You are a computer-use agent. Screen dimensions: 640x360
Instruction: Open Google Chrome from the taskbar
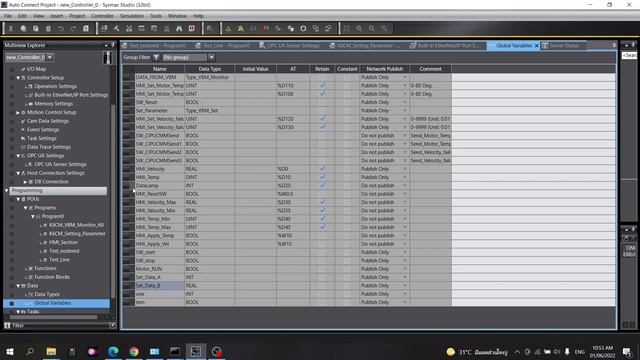134,351
